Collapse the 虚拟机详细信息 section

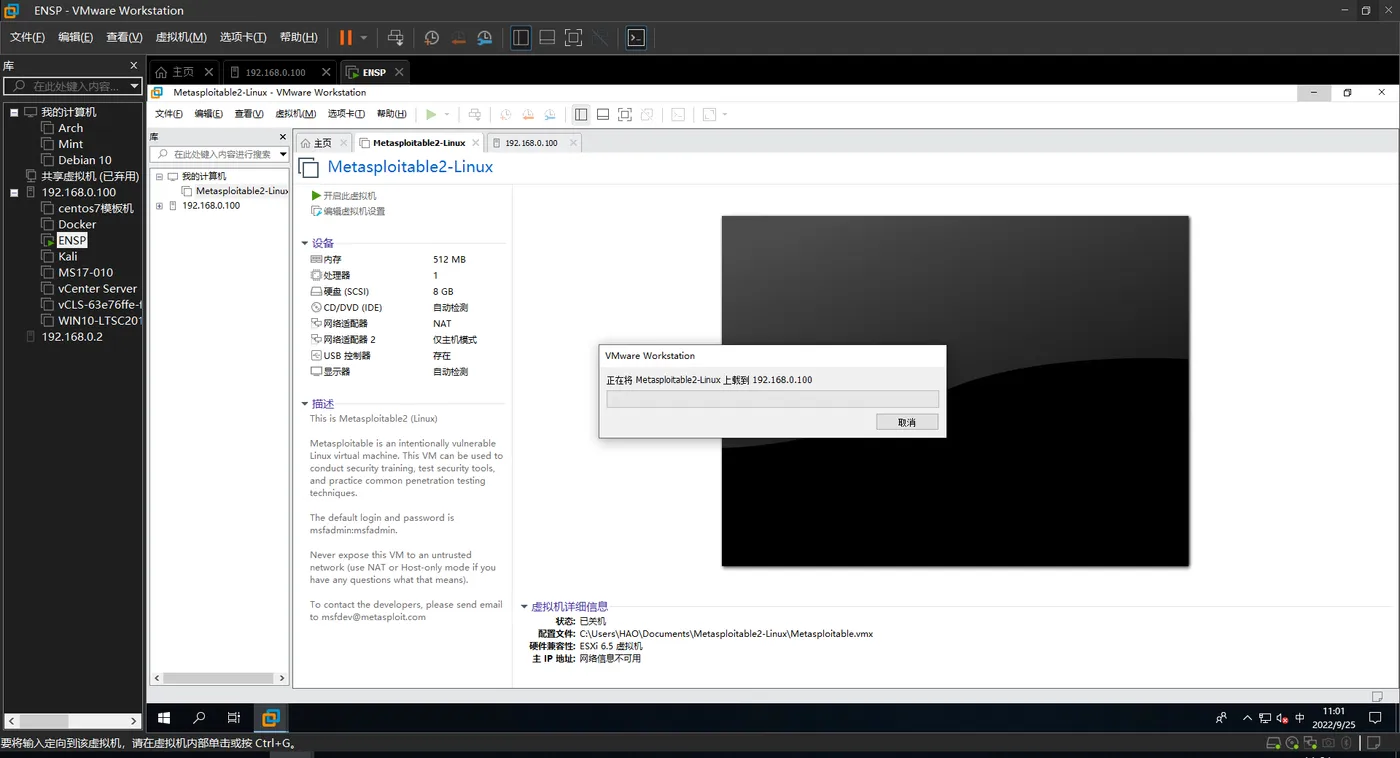pyautogui.click(x=524, y=607)
